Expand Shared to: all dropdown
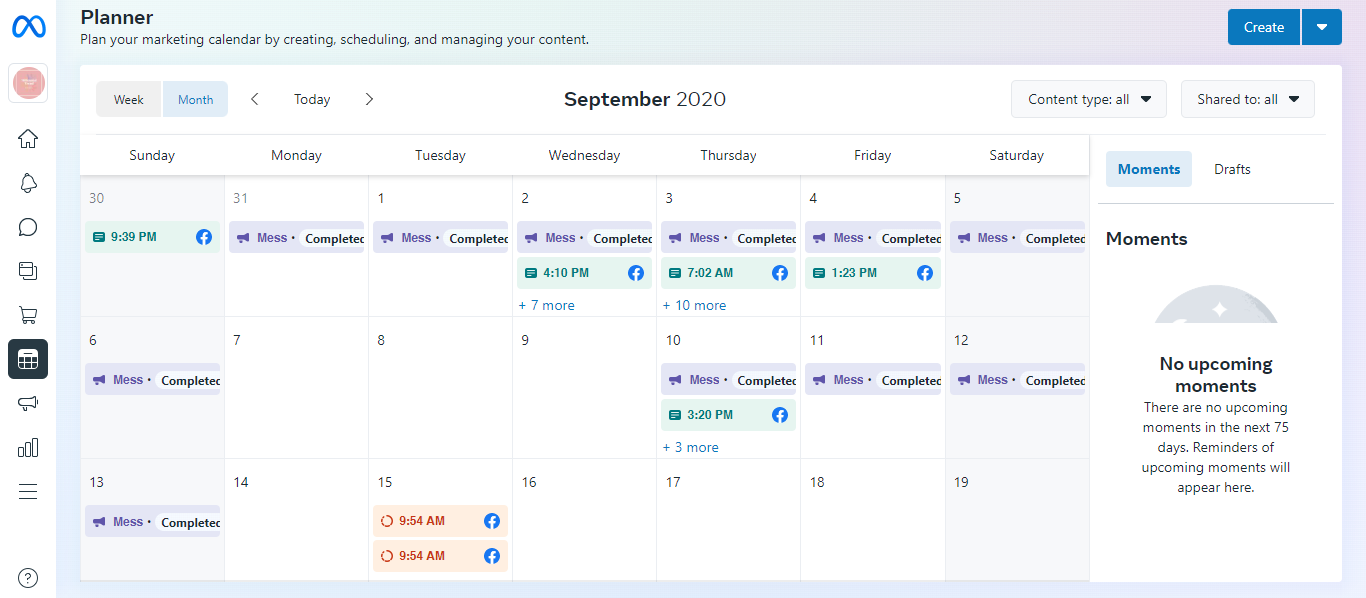Image resolution: width=1366 pixels, height=598 pixels. tap(1247, 99)
